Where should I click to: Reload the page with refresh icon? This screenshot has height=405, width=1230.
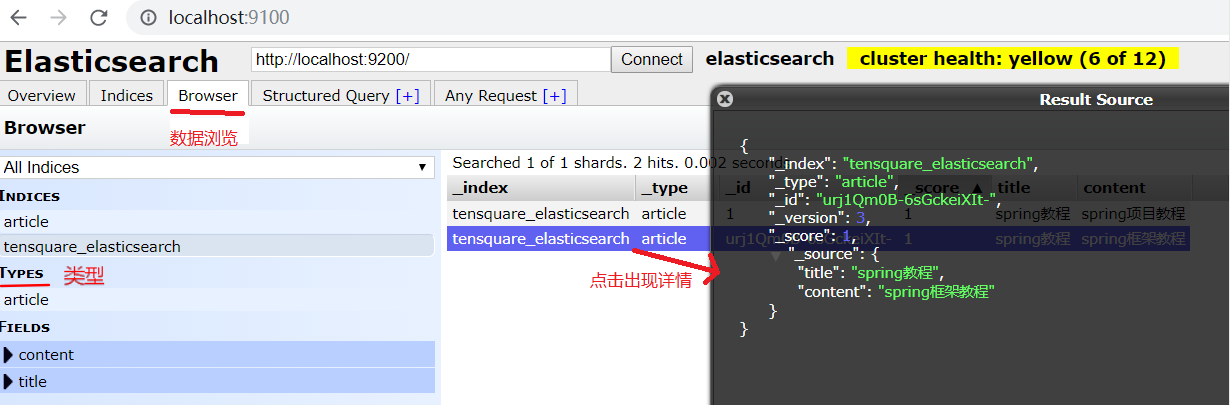(98, 17)
